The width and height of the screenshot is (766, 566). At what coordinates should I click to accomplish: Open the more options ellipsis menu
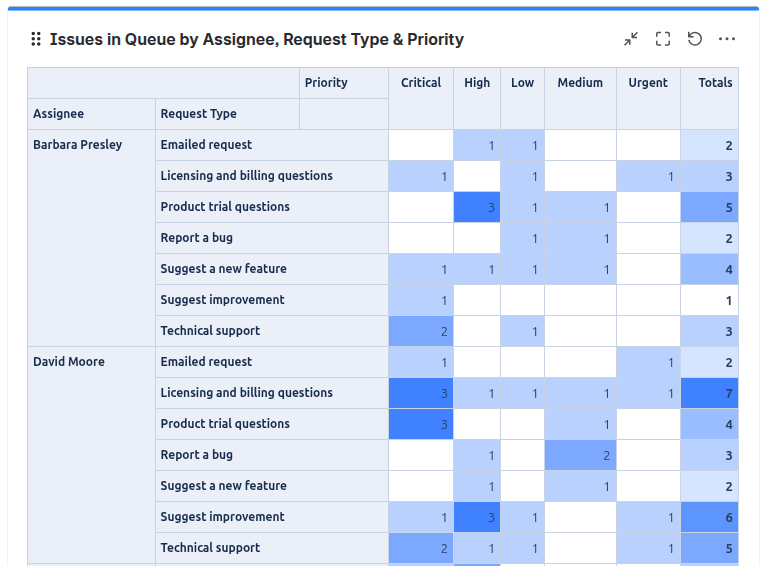coord(727,39)
